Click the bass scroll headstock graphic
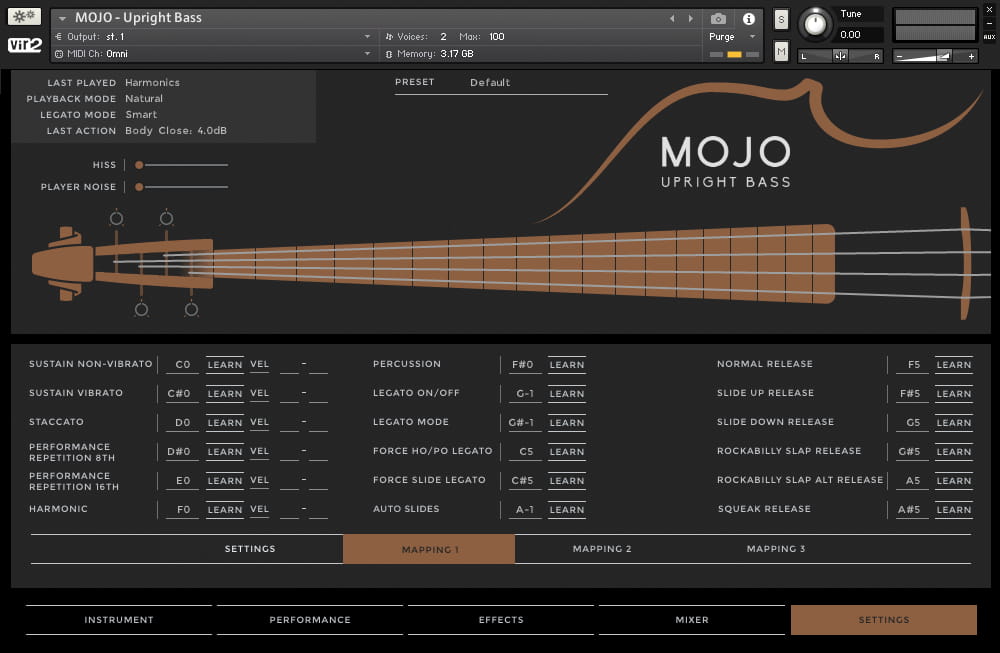Viewport: 1000px width, 653px height. (x=62, y=263)
